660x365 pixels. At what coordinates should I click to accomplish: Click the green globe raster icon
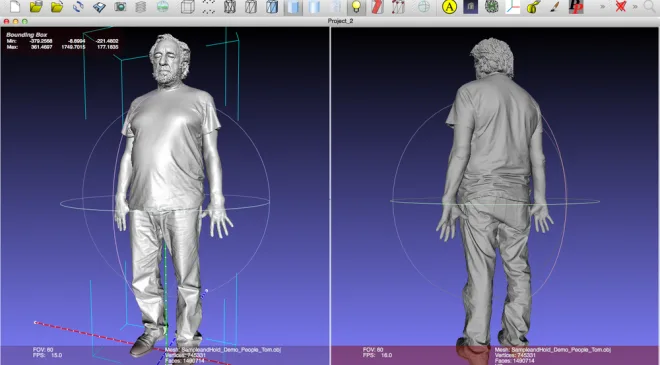(162, 6)
